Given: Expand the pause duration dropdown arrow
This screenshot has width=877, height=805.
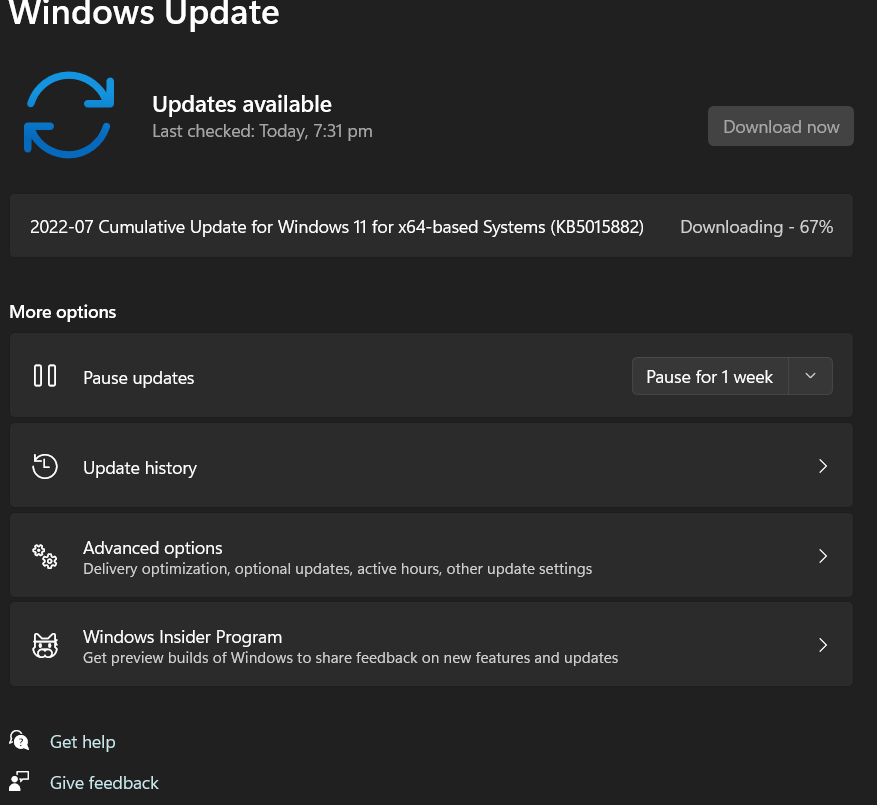Looking at the screenshot, I should 810,376.
